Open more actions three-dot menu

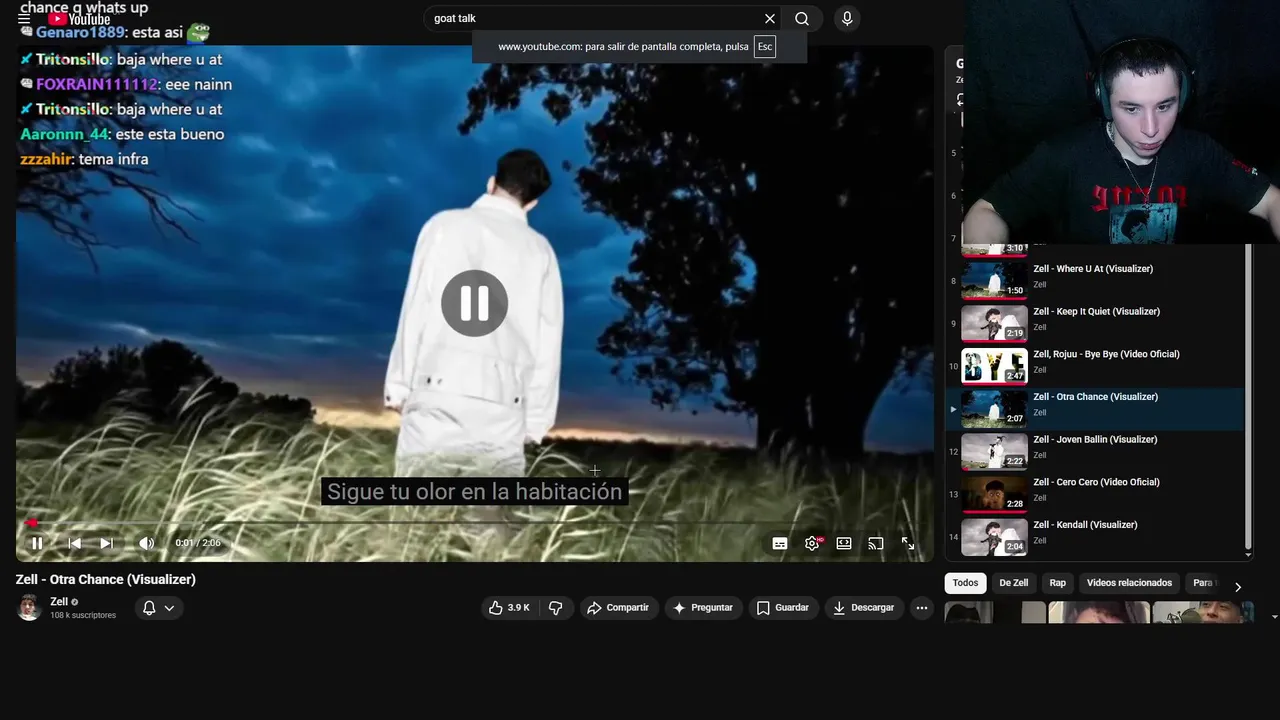[922, 608]
